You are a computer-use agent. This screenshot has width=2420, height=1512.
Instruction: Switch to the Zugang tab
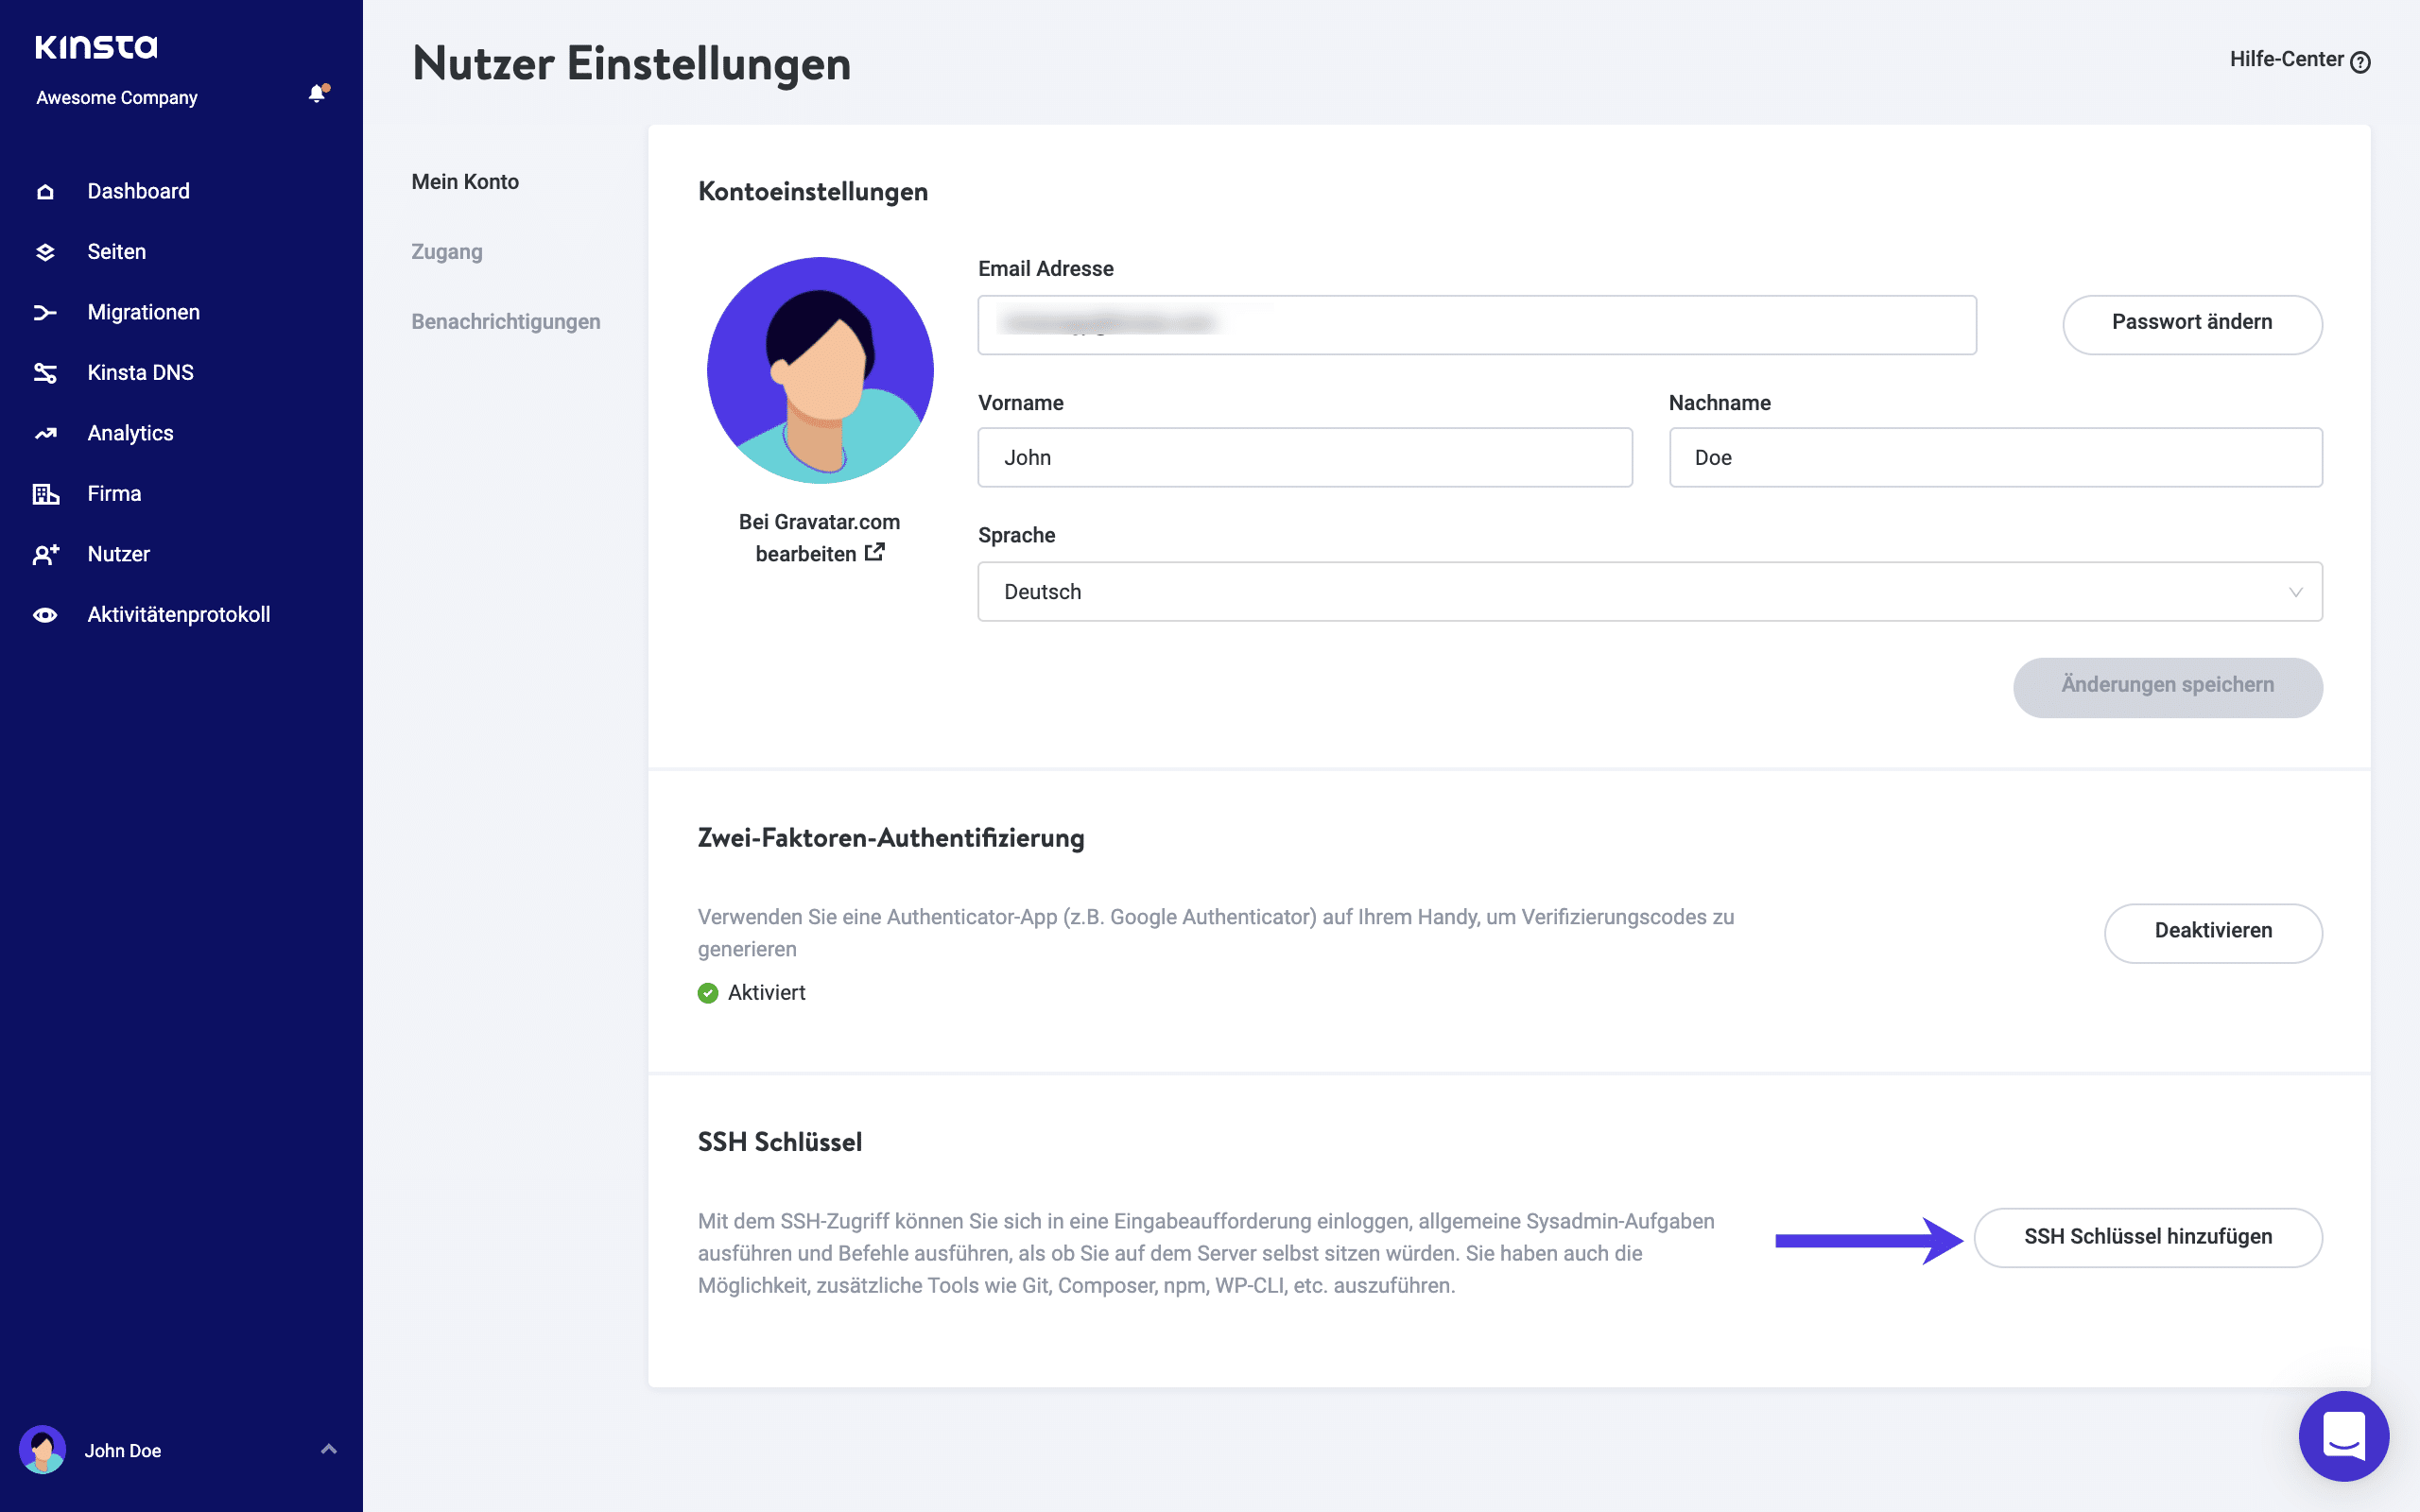point(447,252)
